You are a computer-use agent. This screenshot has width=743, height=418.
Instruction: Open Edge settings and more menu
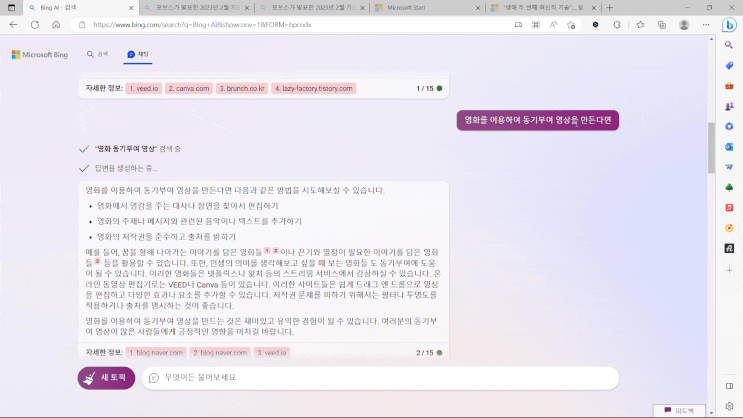[706, 25]
